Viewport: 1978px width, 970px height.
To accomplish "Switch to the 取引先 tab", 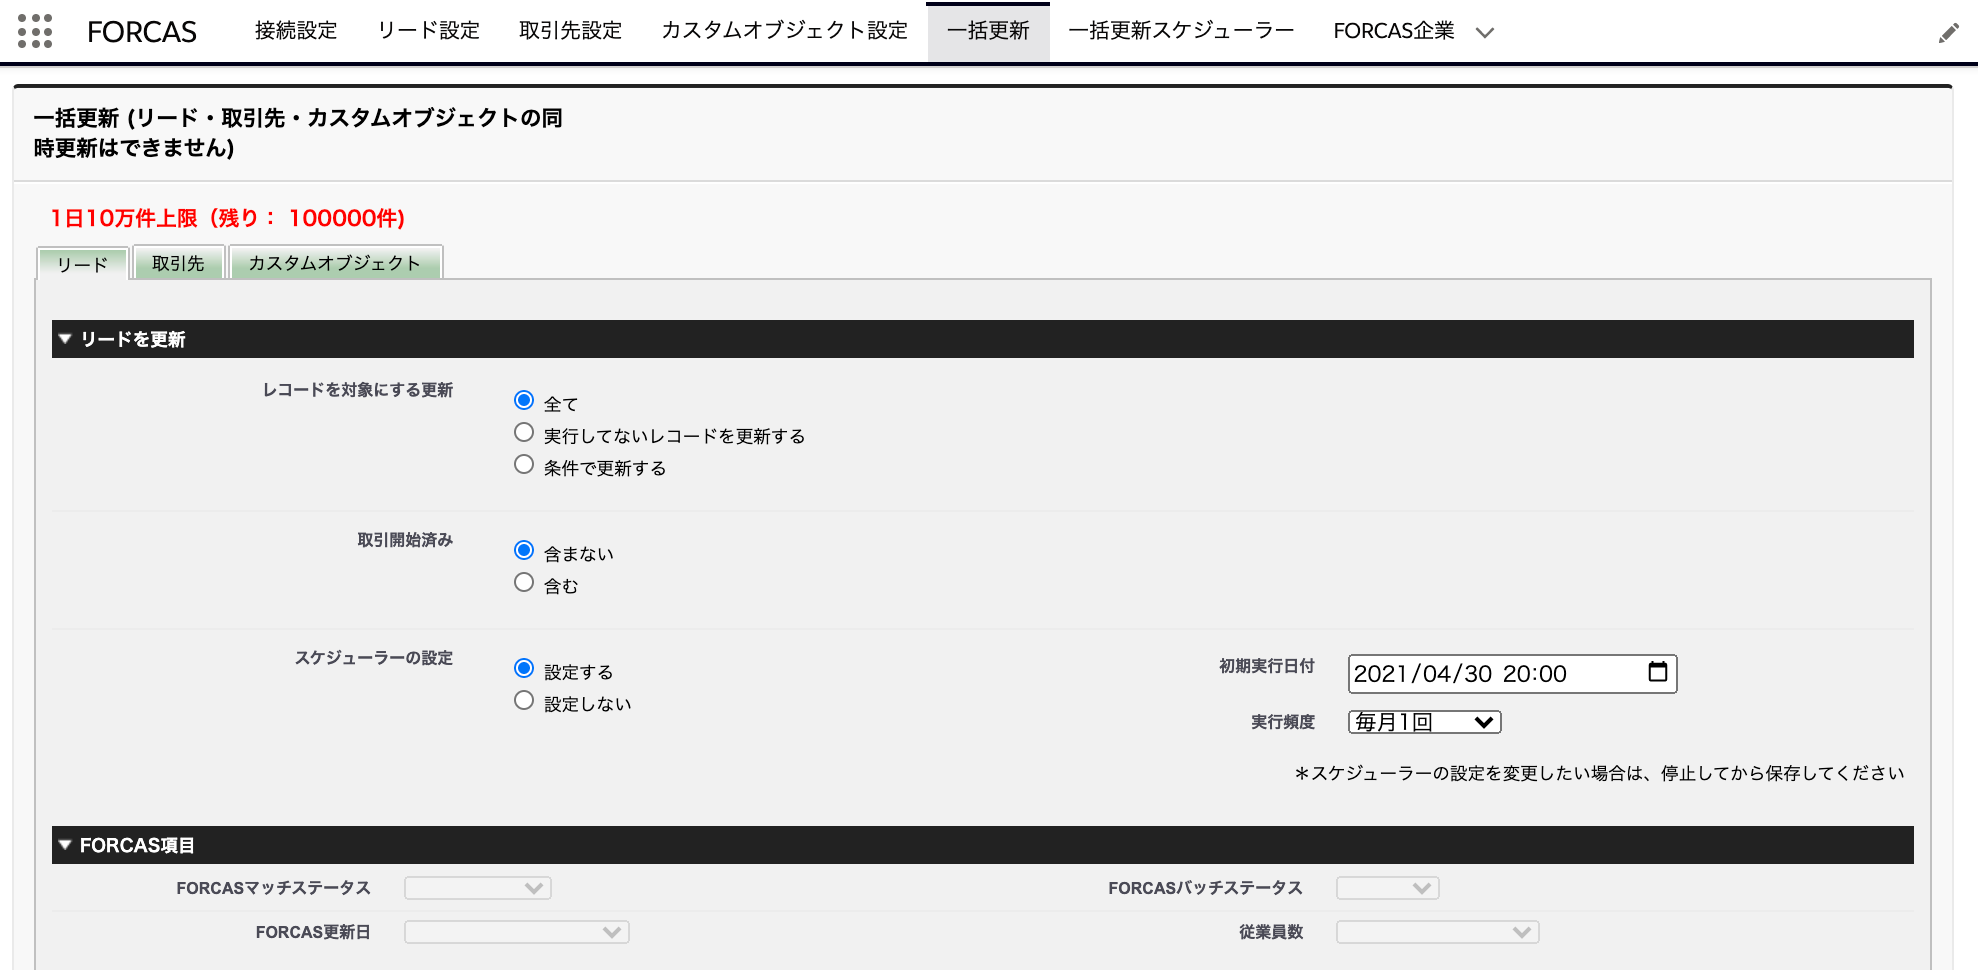I will click(178, 263).
